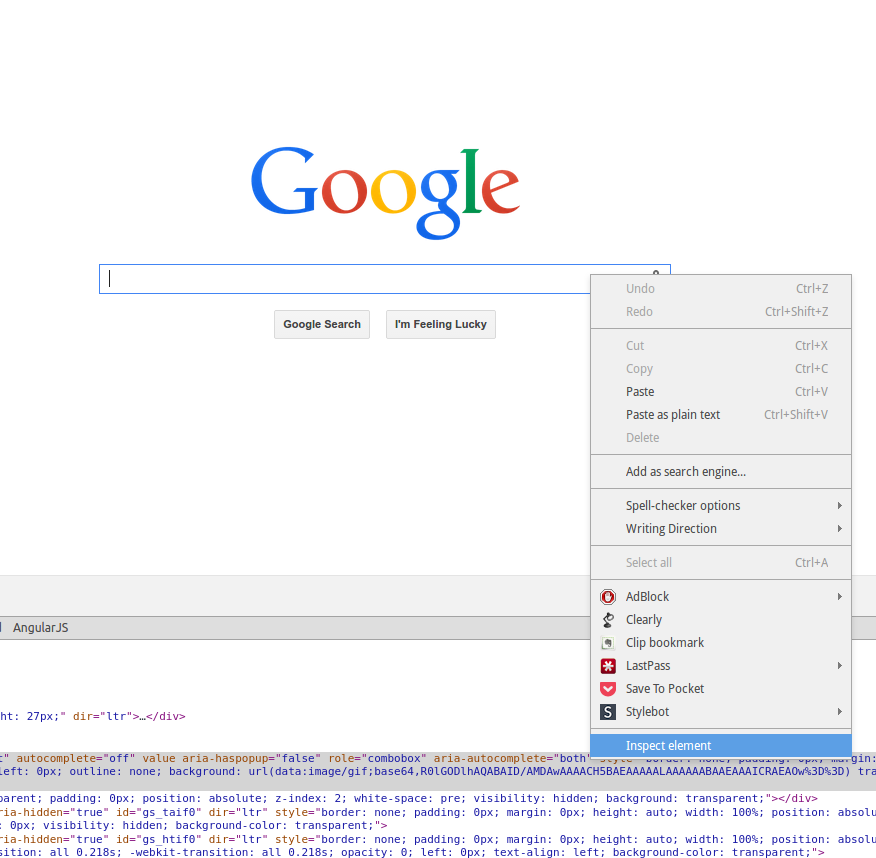Focus the Google search input box
This screenshot has width=876, height=858.
point(345,279)
